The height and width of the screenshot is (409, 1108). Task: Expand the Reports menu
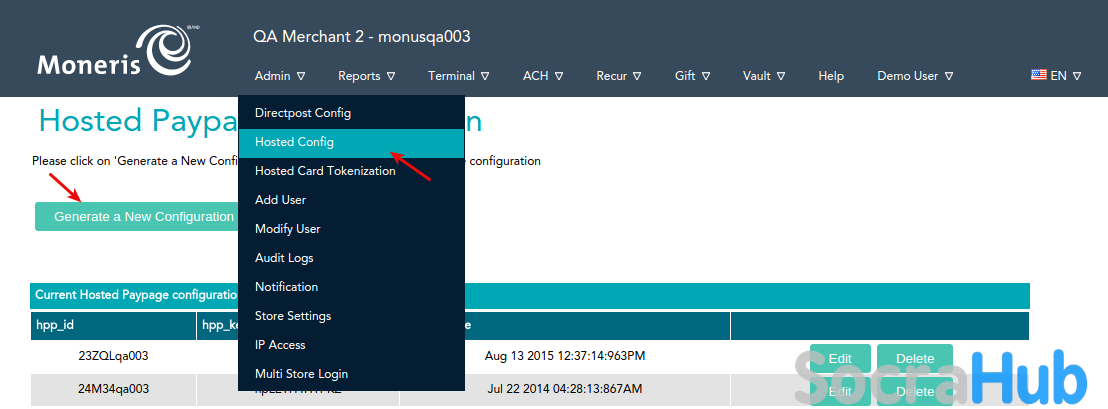point(366,76)
